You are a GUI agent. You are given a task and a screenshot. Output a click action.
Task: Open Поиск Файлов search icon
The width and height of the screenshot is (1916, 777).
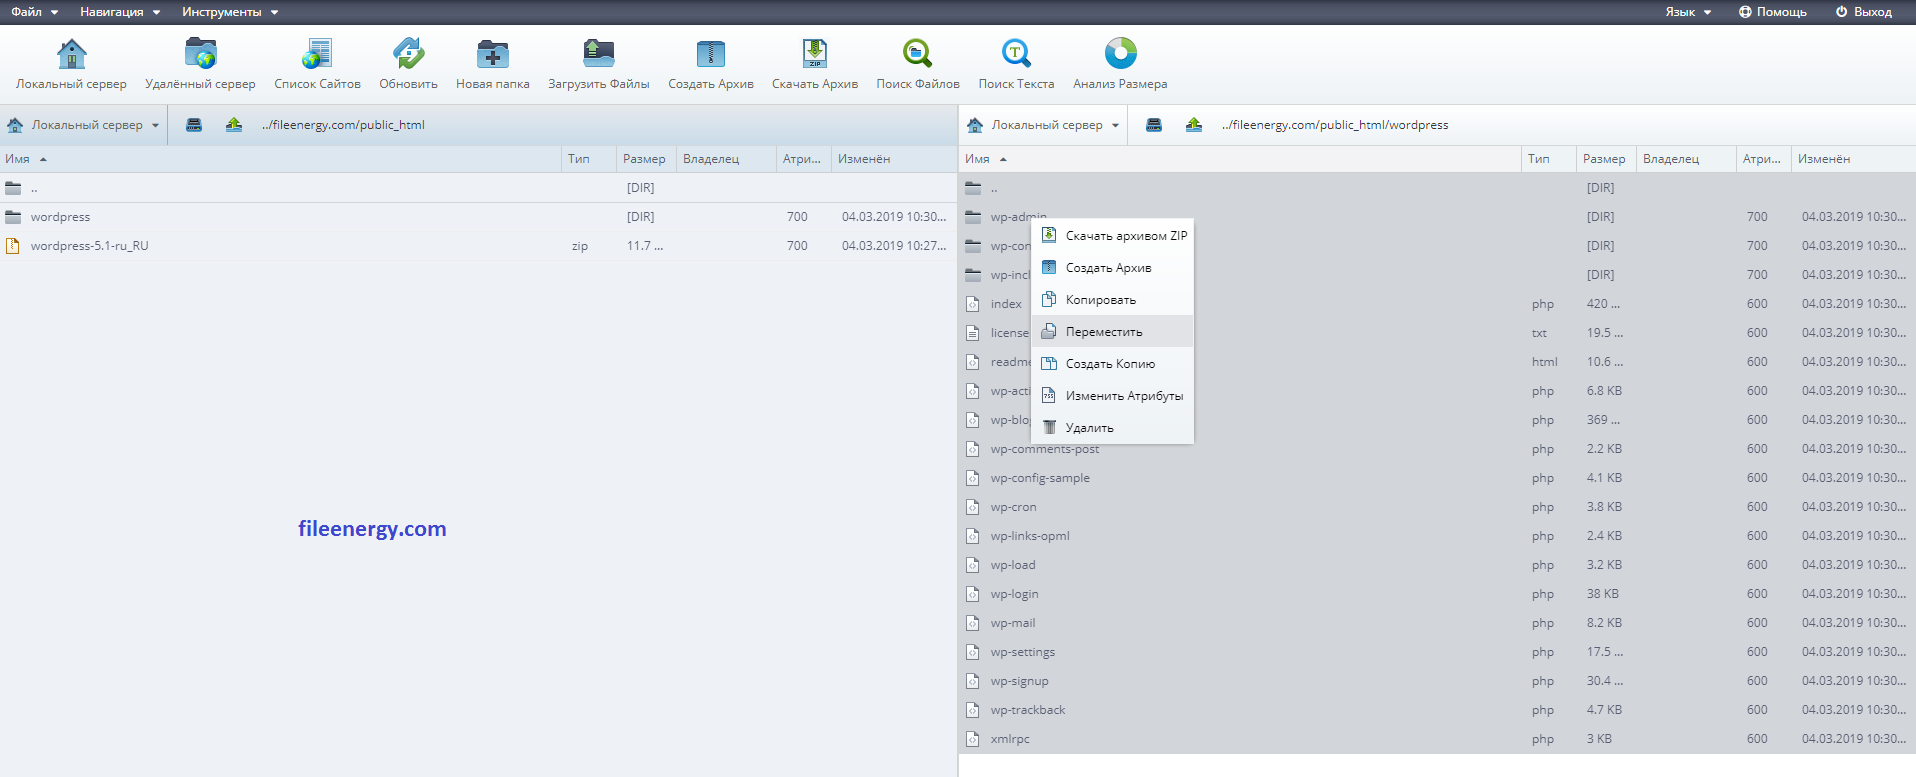coord(918,53)
